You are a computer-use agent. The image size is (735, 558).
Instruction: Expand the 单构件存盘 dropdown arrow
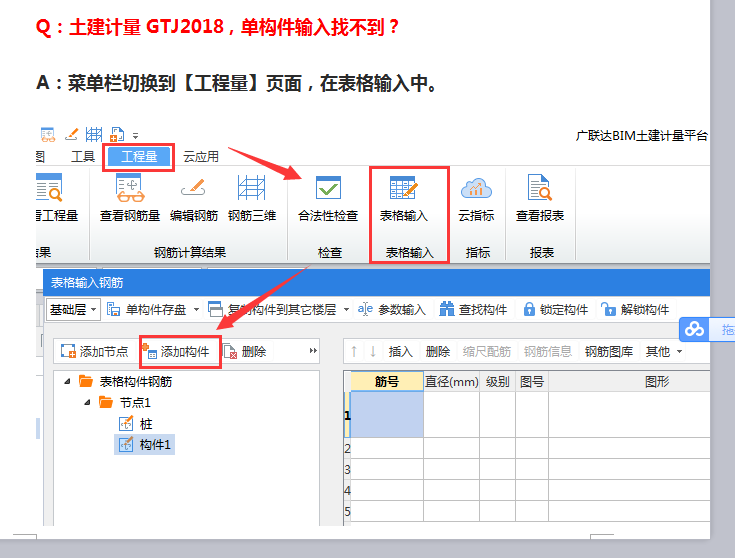coord(196,310)
